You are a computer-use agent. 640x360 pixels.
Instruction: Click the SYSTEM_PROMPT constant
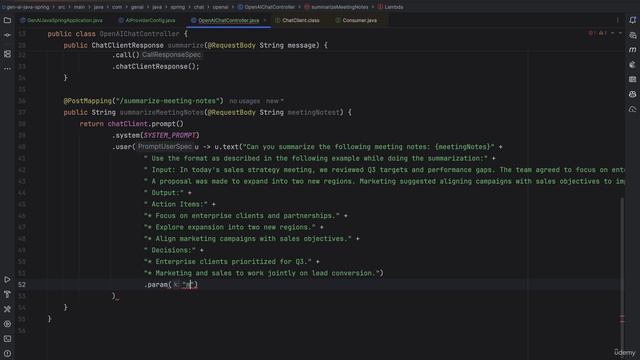click(x=170, y=135)
